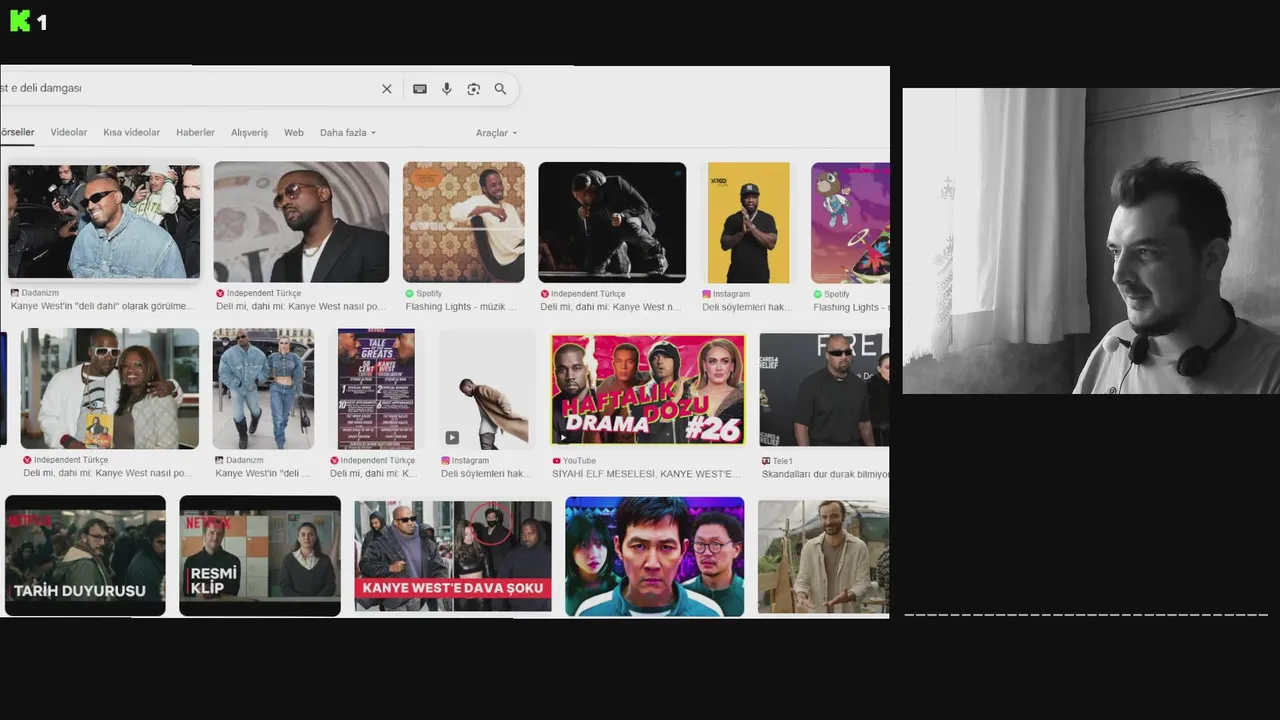
Task: Open 'SİYAHİ ELF MESELESİ, KANYE WEST'E...' link
Action: tap(646, 473)
